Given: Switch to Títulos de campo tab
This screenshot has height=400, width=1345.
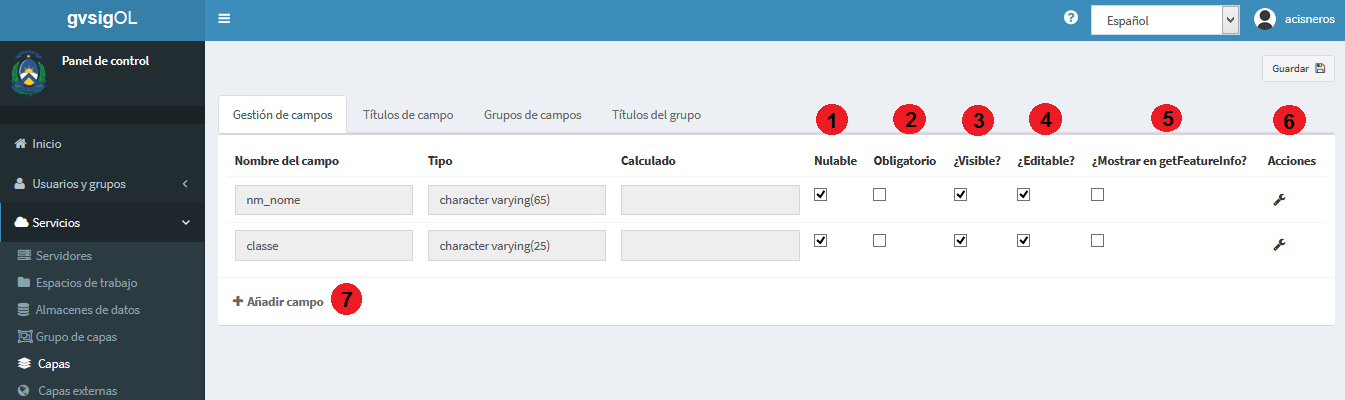Looking at the screenshot, I should click(408, 115).
